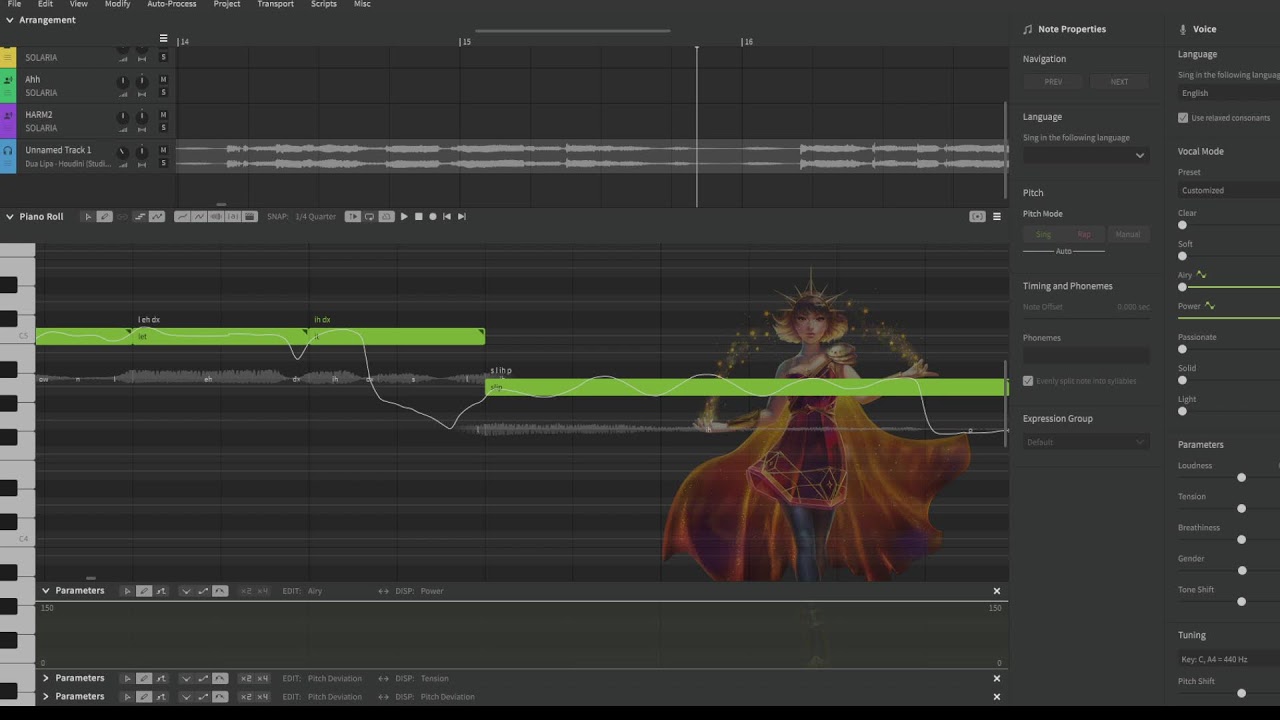Open the Transport menu
Screen dimensions: 1280x720
tap(275, 4)
